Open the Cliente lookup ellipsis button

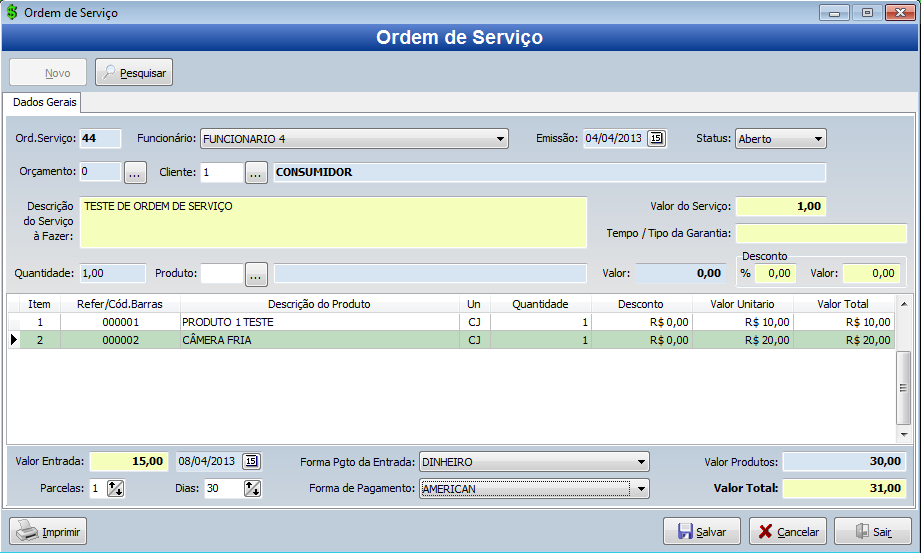tap(256, 172)
